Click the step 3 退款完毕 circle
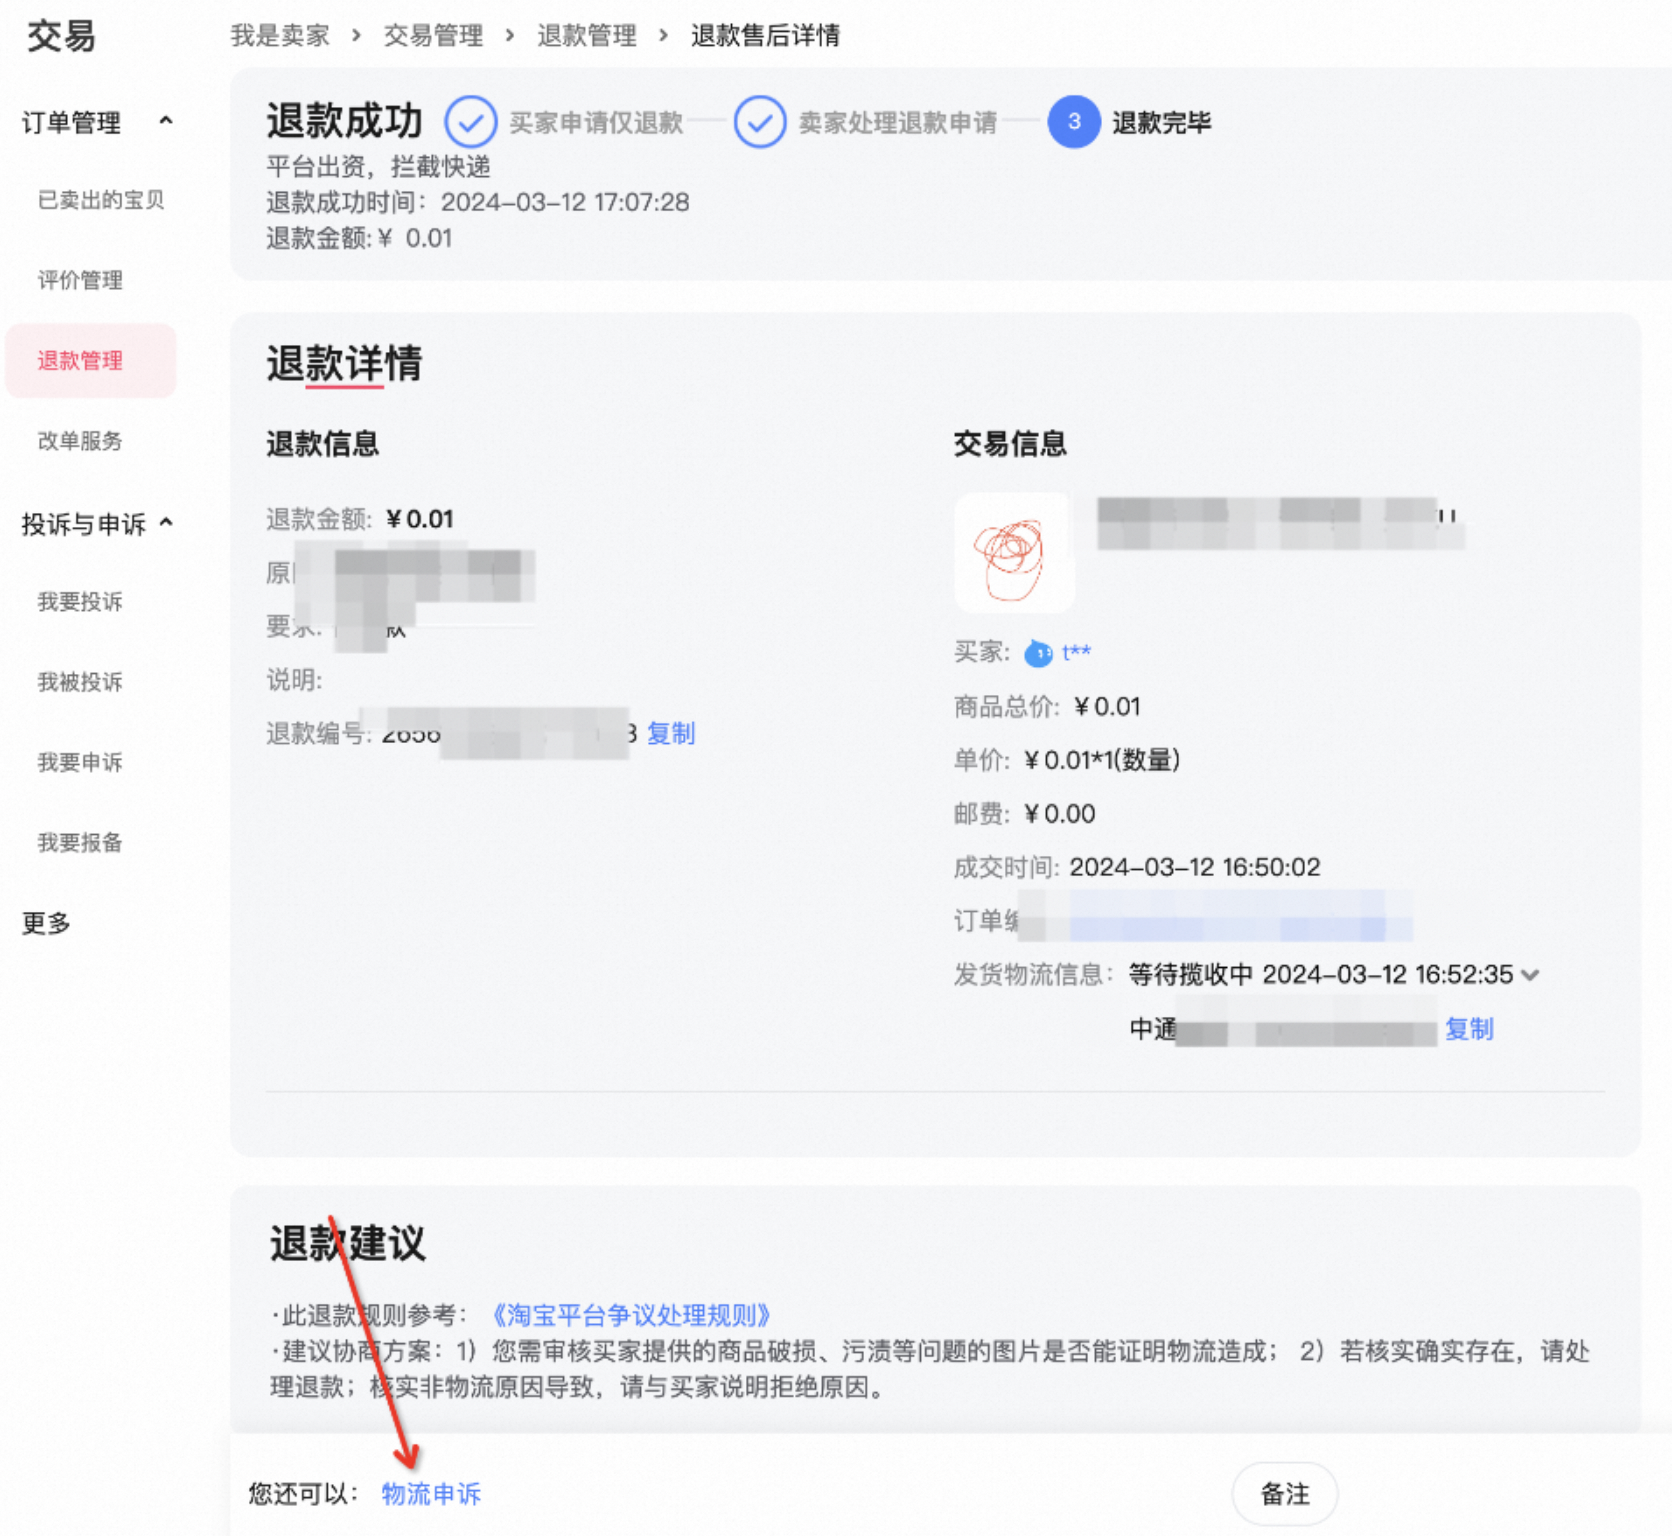The image size is (1672, 1536). tap(1073, 122)
